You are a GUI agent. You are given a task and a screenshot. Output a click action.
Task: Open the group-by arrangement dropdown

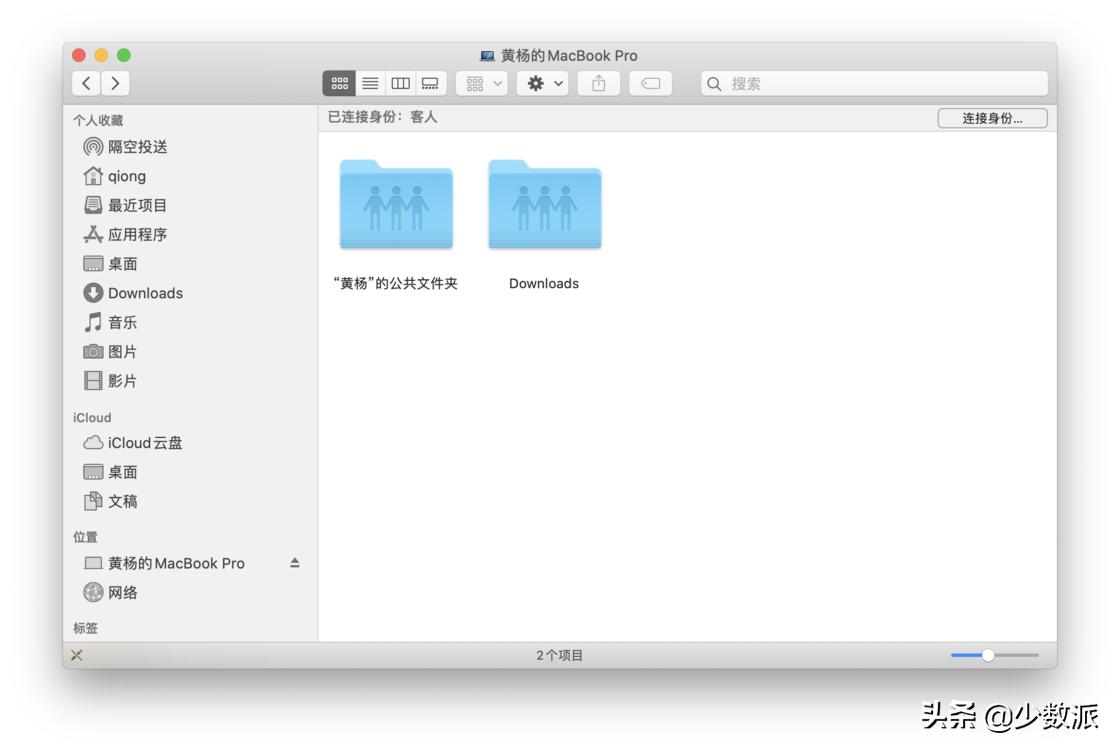pos(482,84)
